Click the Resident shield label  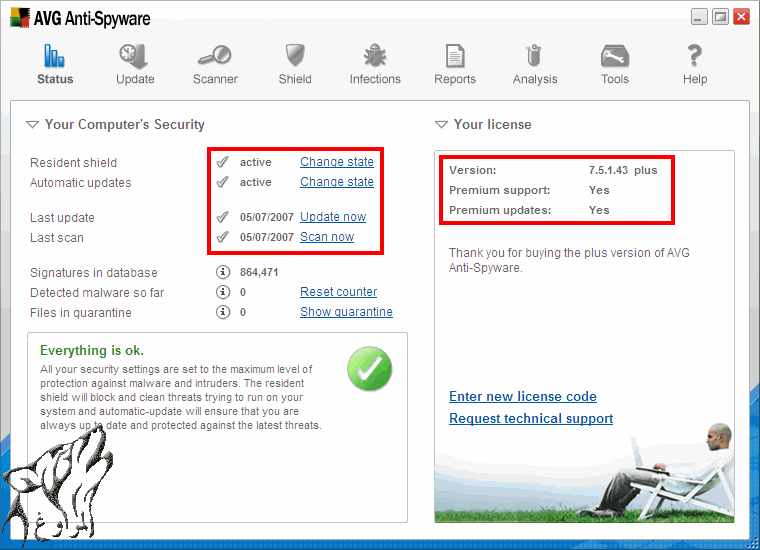coord(73,162)
